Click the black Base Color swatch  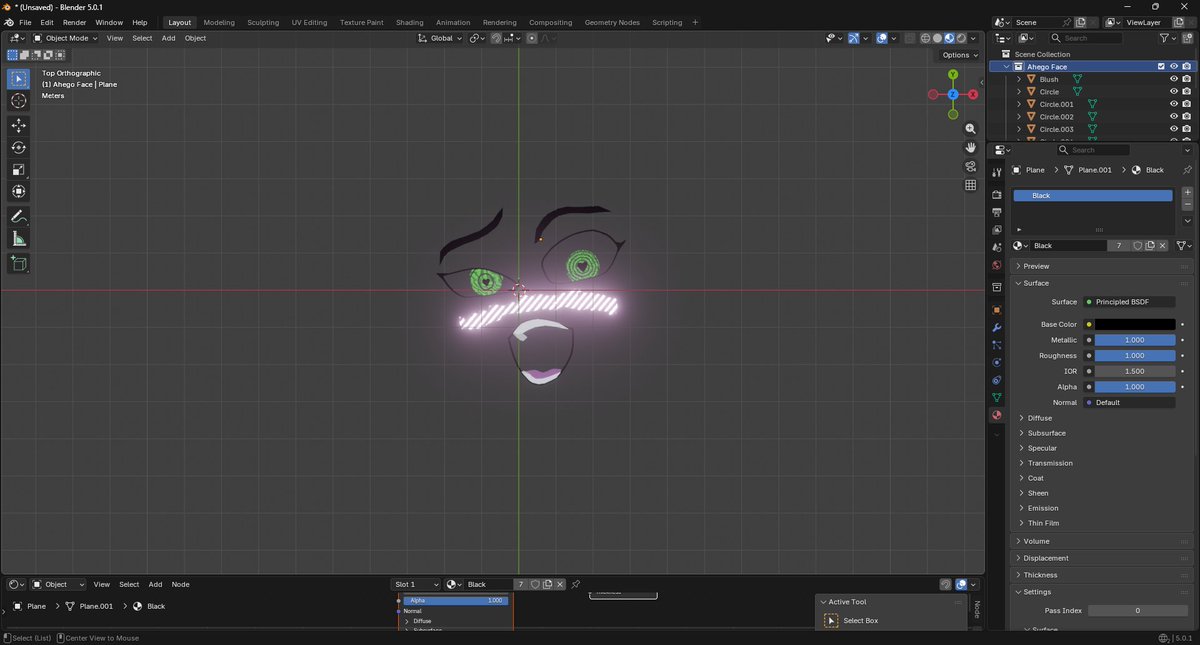point(1135,324)
